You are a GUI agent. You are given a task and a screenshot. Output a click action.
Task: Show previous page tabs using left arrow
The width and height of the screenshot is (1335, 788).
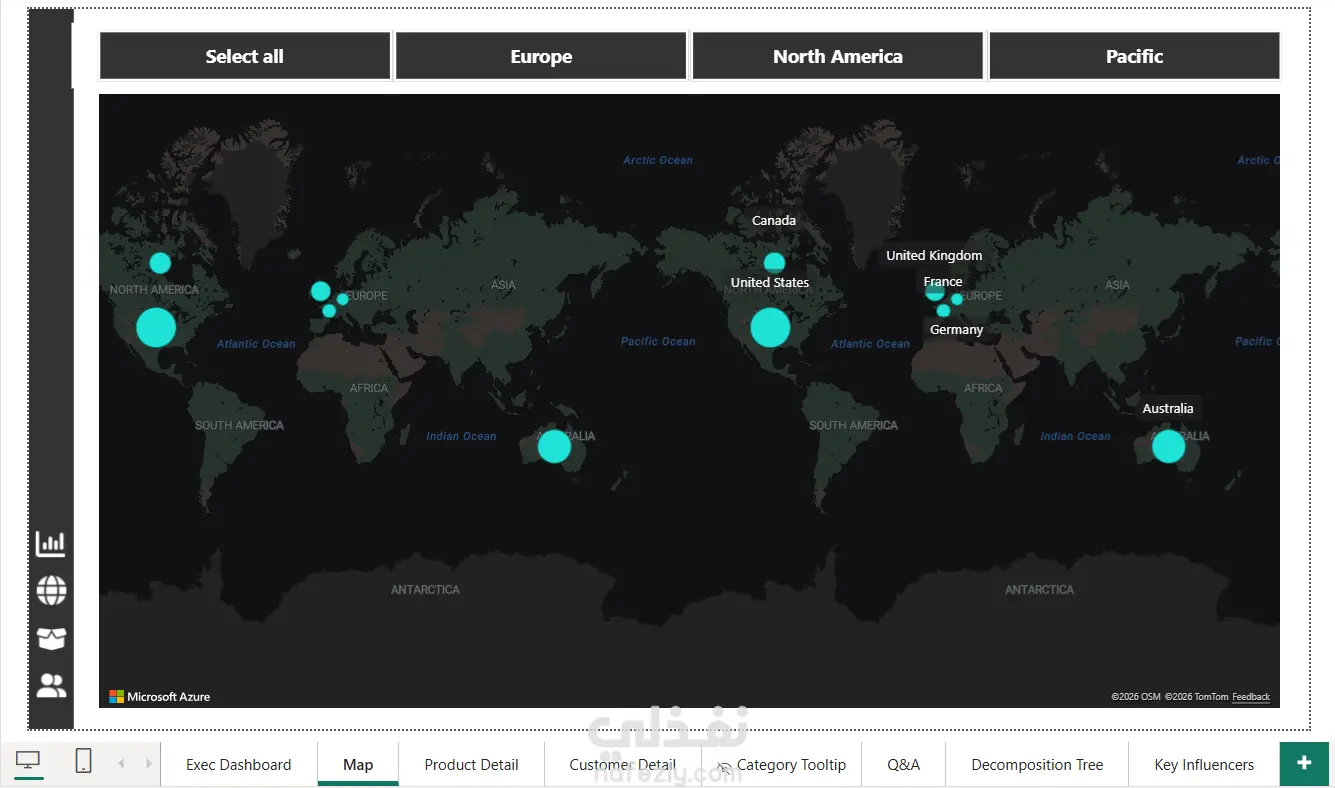click(x=121, y=764)
